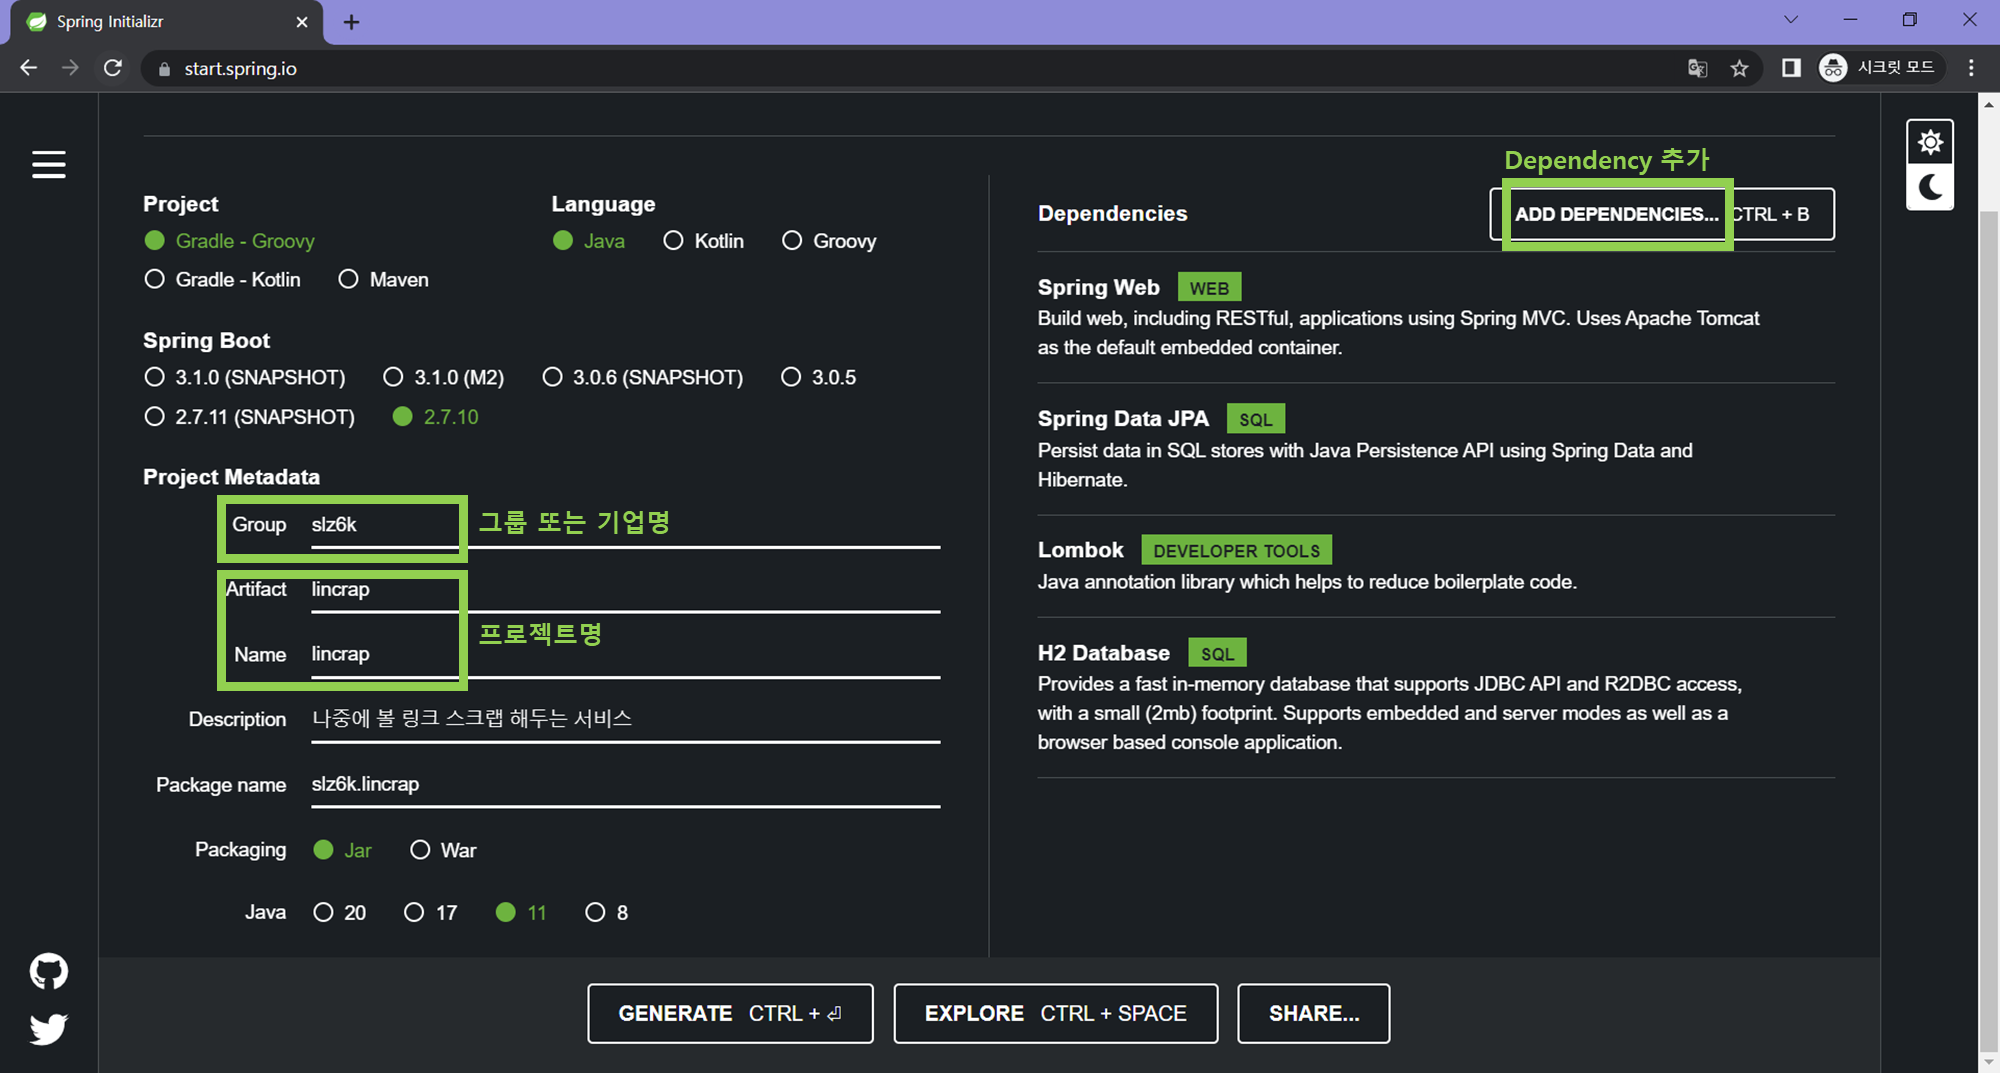Viewport: 2000px width, 1073px height.
Task: Click the page vertical scrollbar
Action: coord(1989,630)
